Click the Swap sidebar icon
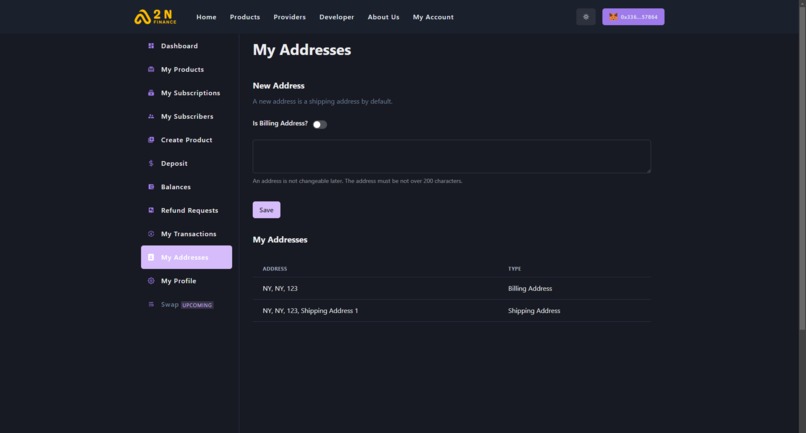The width and height of the screenshot is (806, 433). (x=151, y=304)
